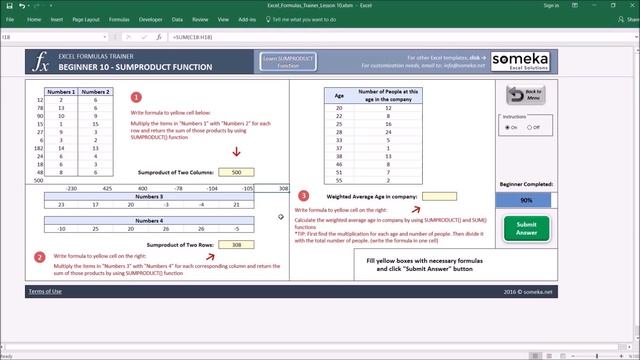This screenshot has height=360, width=640.
Task: Click the 'Numbers 4' row header
Action: click(149, 220)
